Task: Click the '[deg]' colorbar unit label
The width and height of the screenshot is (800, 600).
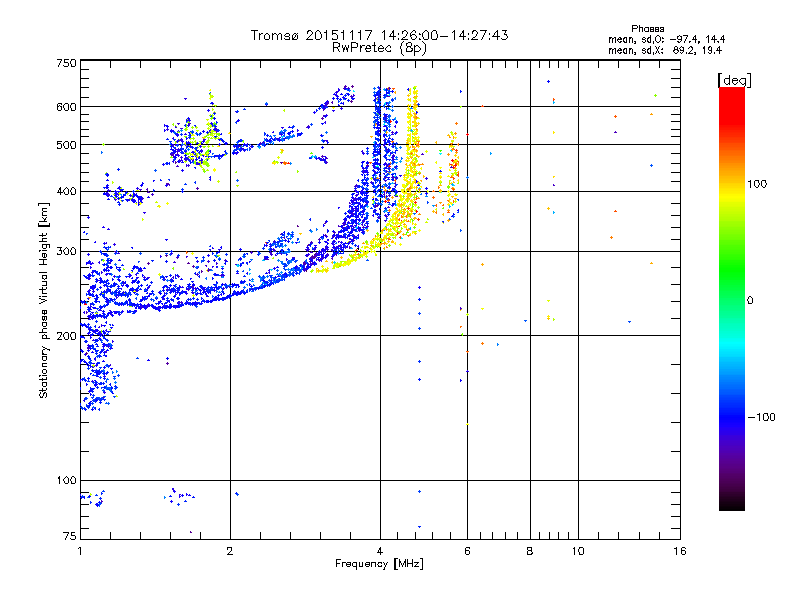Action: (734, 80)
